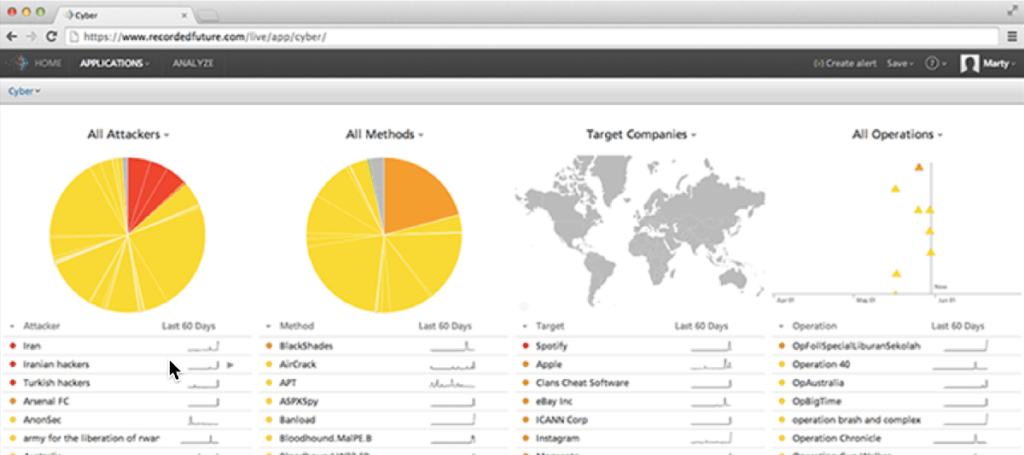The width and height of the screenshot is (1024, 455).
Task: Click the ASPXSpy method row
Action: (385, 401)
